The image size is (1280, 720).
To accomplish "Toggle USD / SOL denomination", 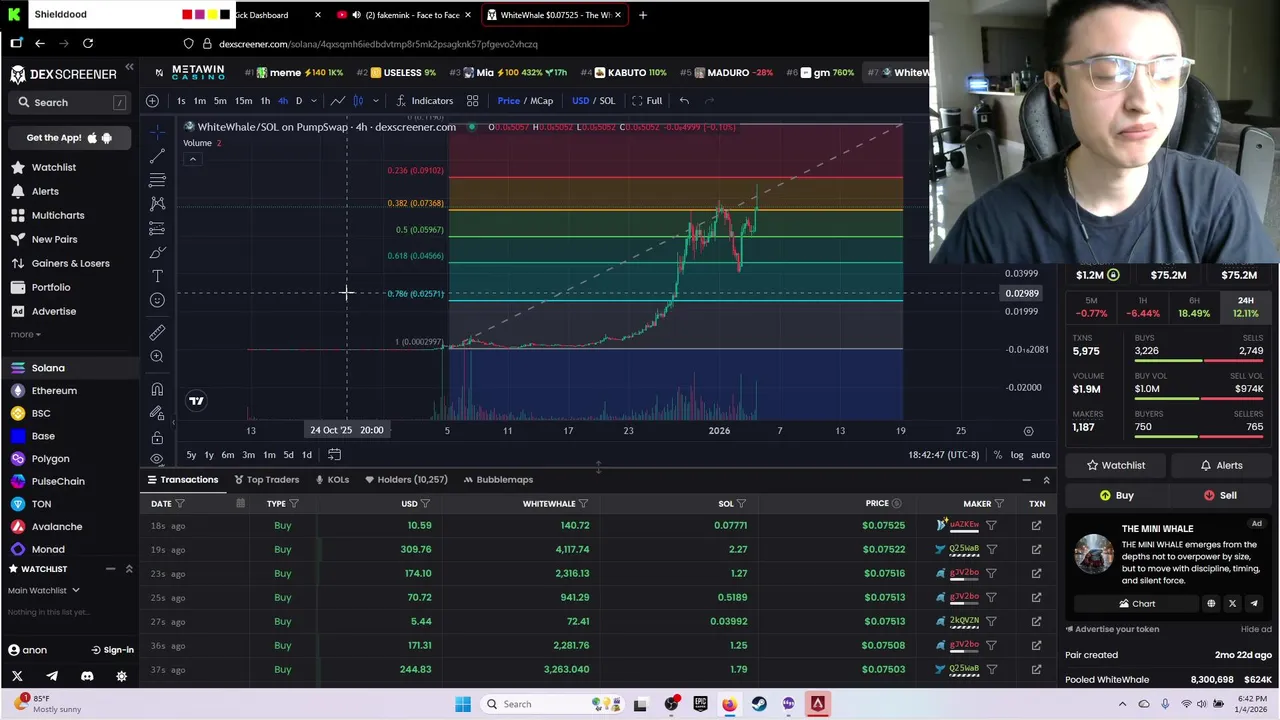I will click(x=593, y=100).
